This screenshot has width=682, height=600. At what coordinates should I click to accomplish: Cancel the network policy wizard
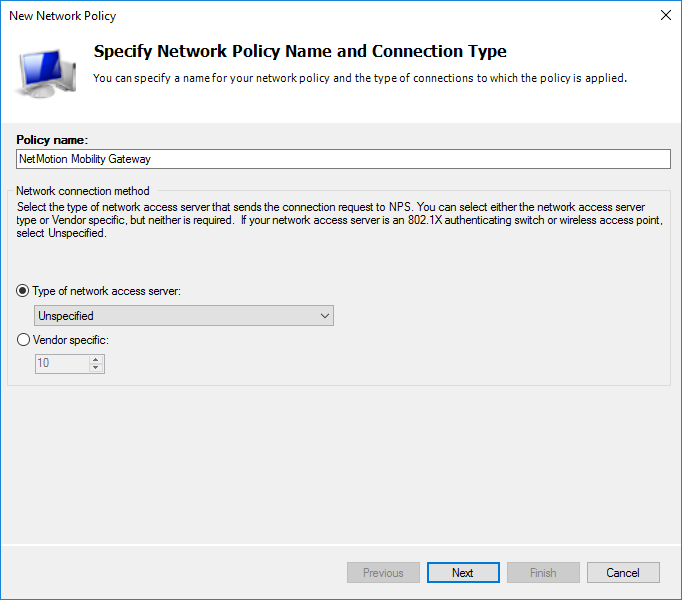(x=622, y=573)
